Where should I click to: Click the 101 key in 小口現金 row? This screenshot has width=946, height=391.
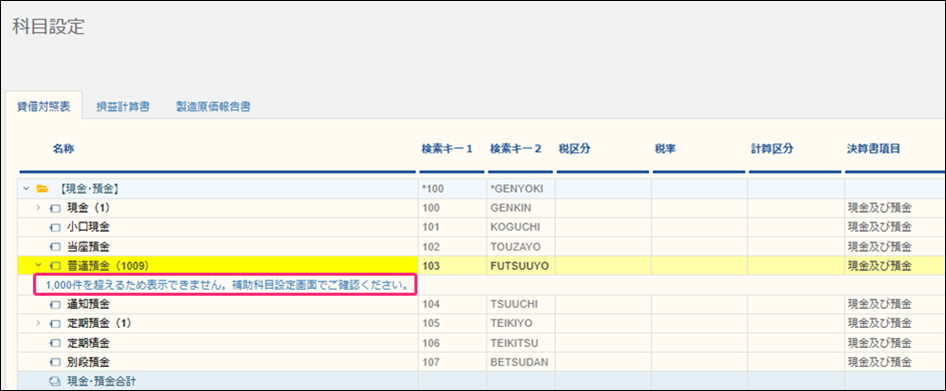(431, 227)
